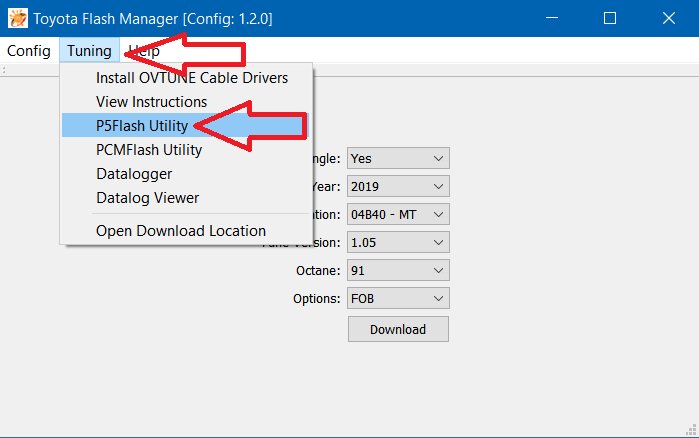Open the Config menu
699x438 pixels.
(29, 51)
